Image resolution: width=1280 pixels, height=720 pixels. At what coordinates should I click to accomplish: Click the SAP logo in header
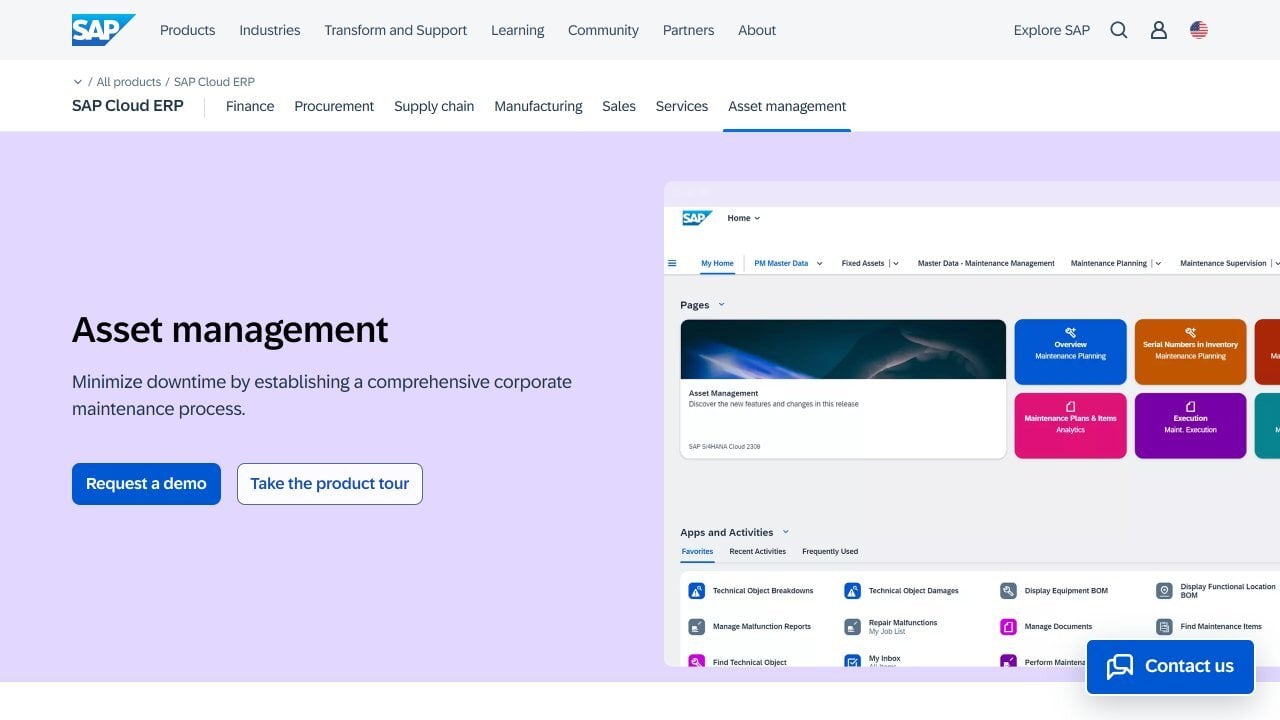pos(102,30)
